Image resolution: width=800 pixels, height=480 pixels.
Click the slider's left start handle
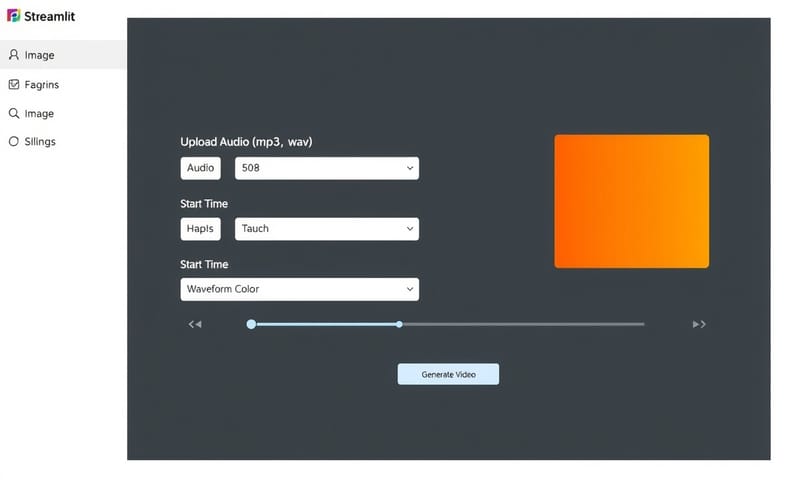point(251,324)
